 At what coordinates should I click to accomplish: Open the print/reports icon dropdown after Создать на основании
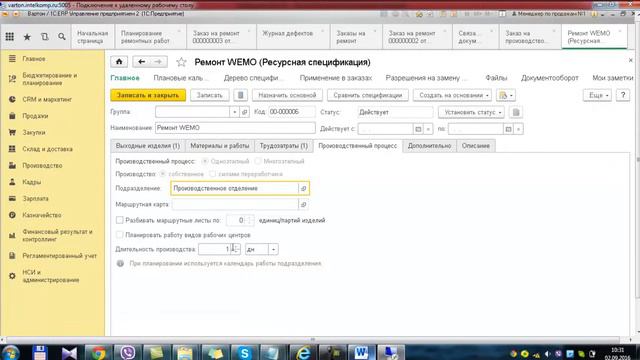(x=506, y=95)
